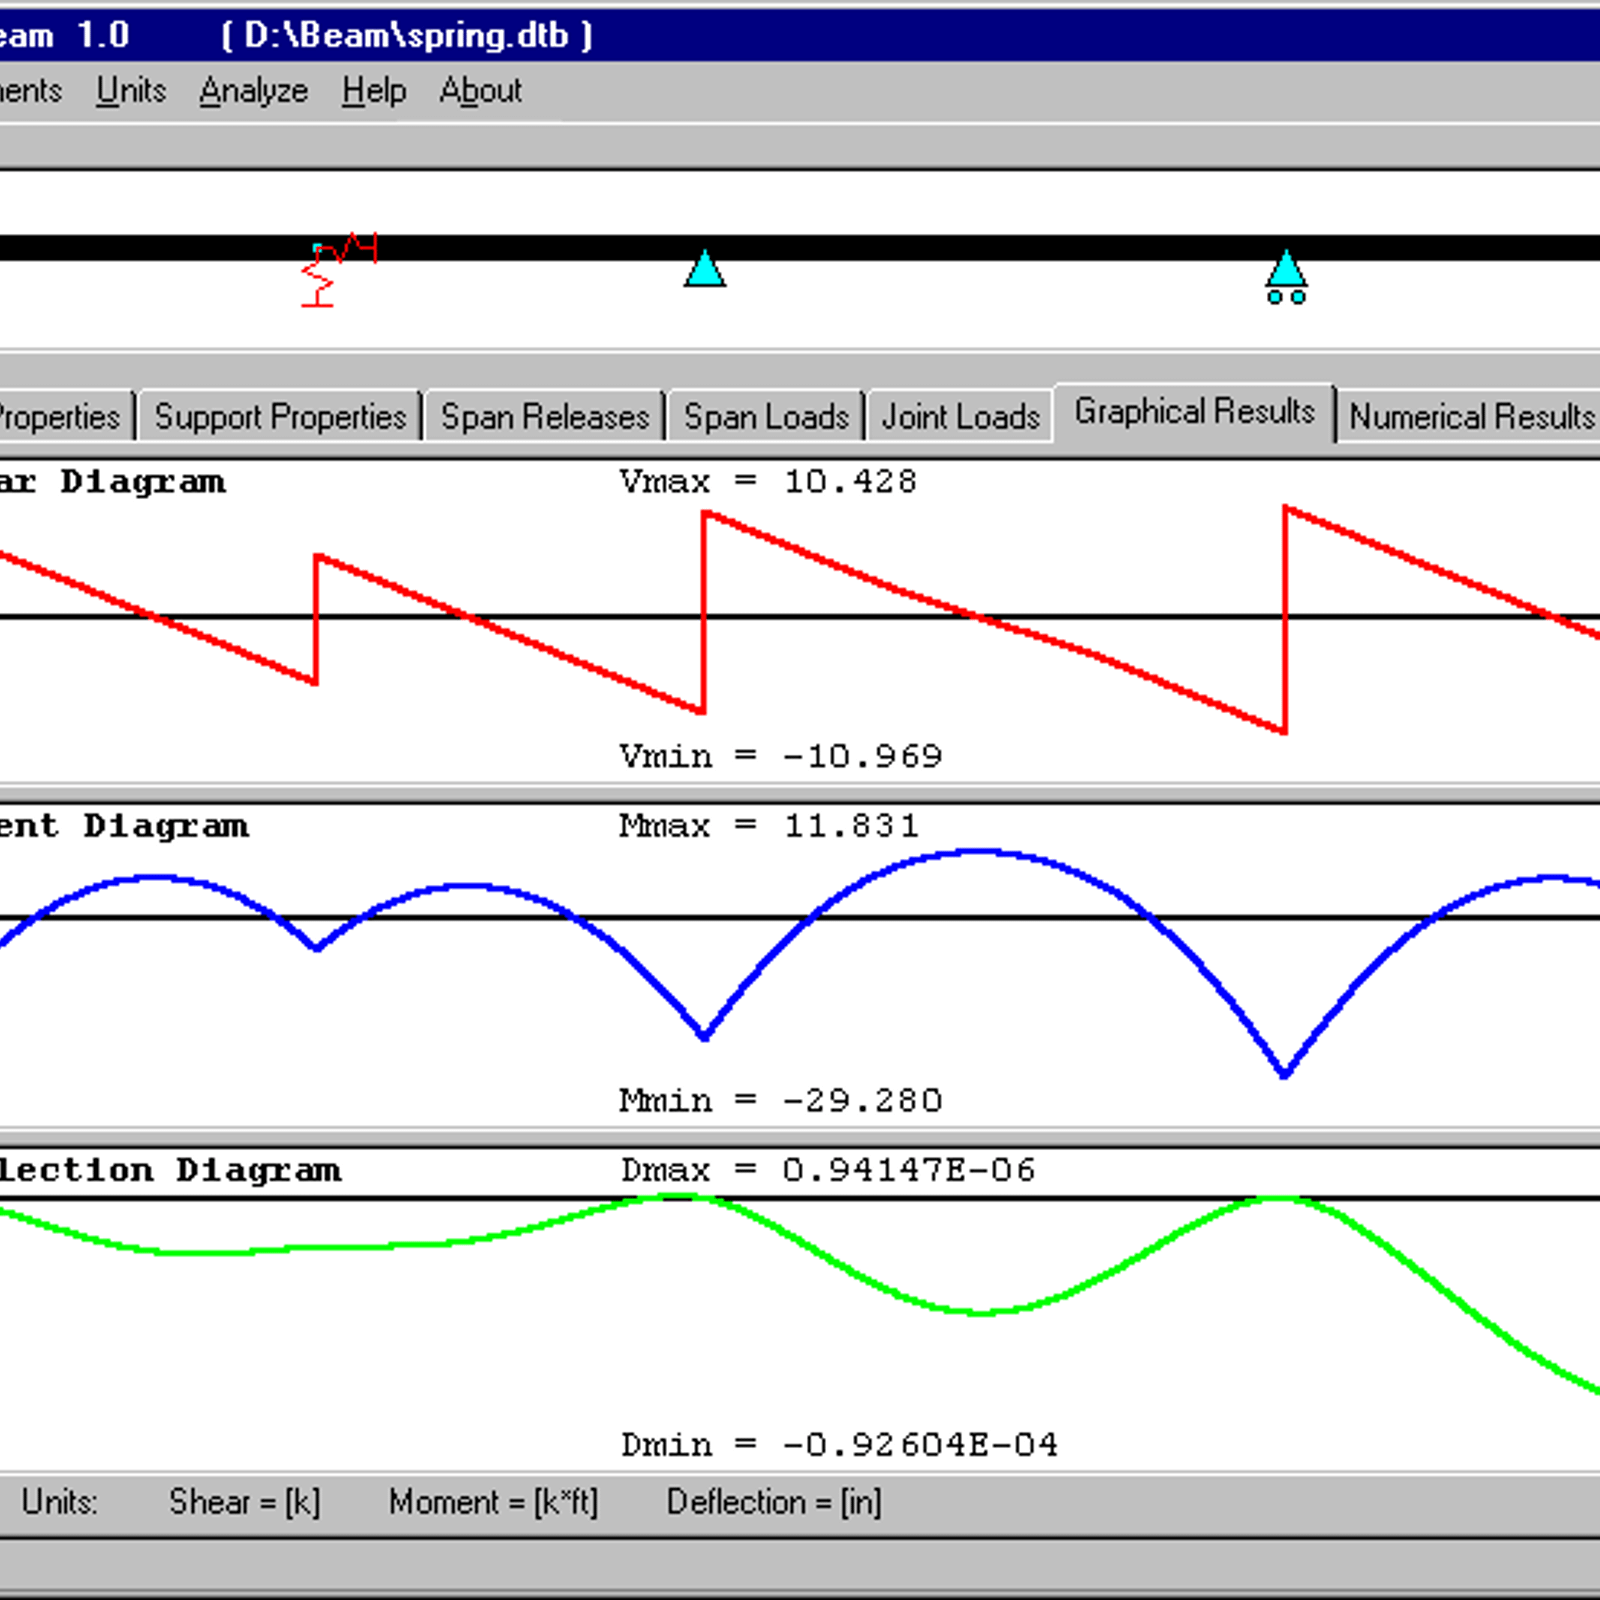The height and width of the screenshot is (1600, 1600).
Task: Click the Vmin value in shear diagram
Action: click(861, 756)
